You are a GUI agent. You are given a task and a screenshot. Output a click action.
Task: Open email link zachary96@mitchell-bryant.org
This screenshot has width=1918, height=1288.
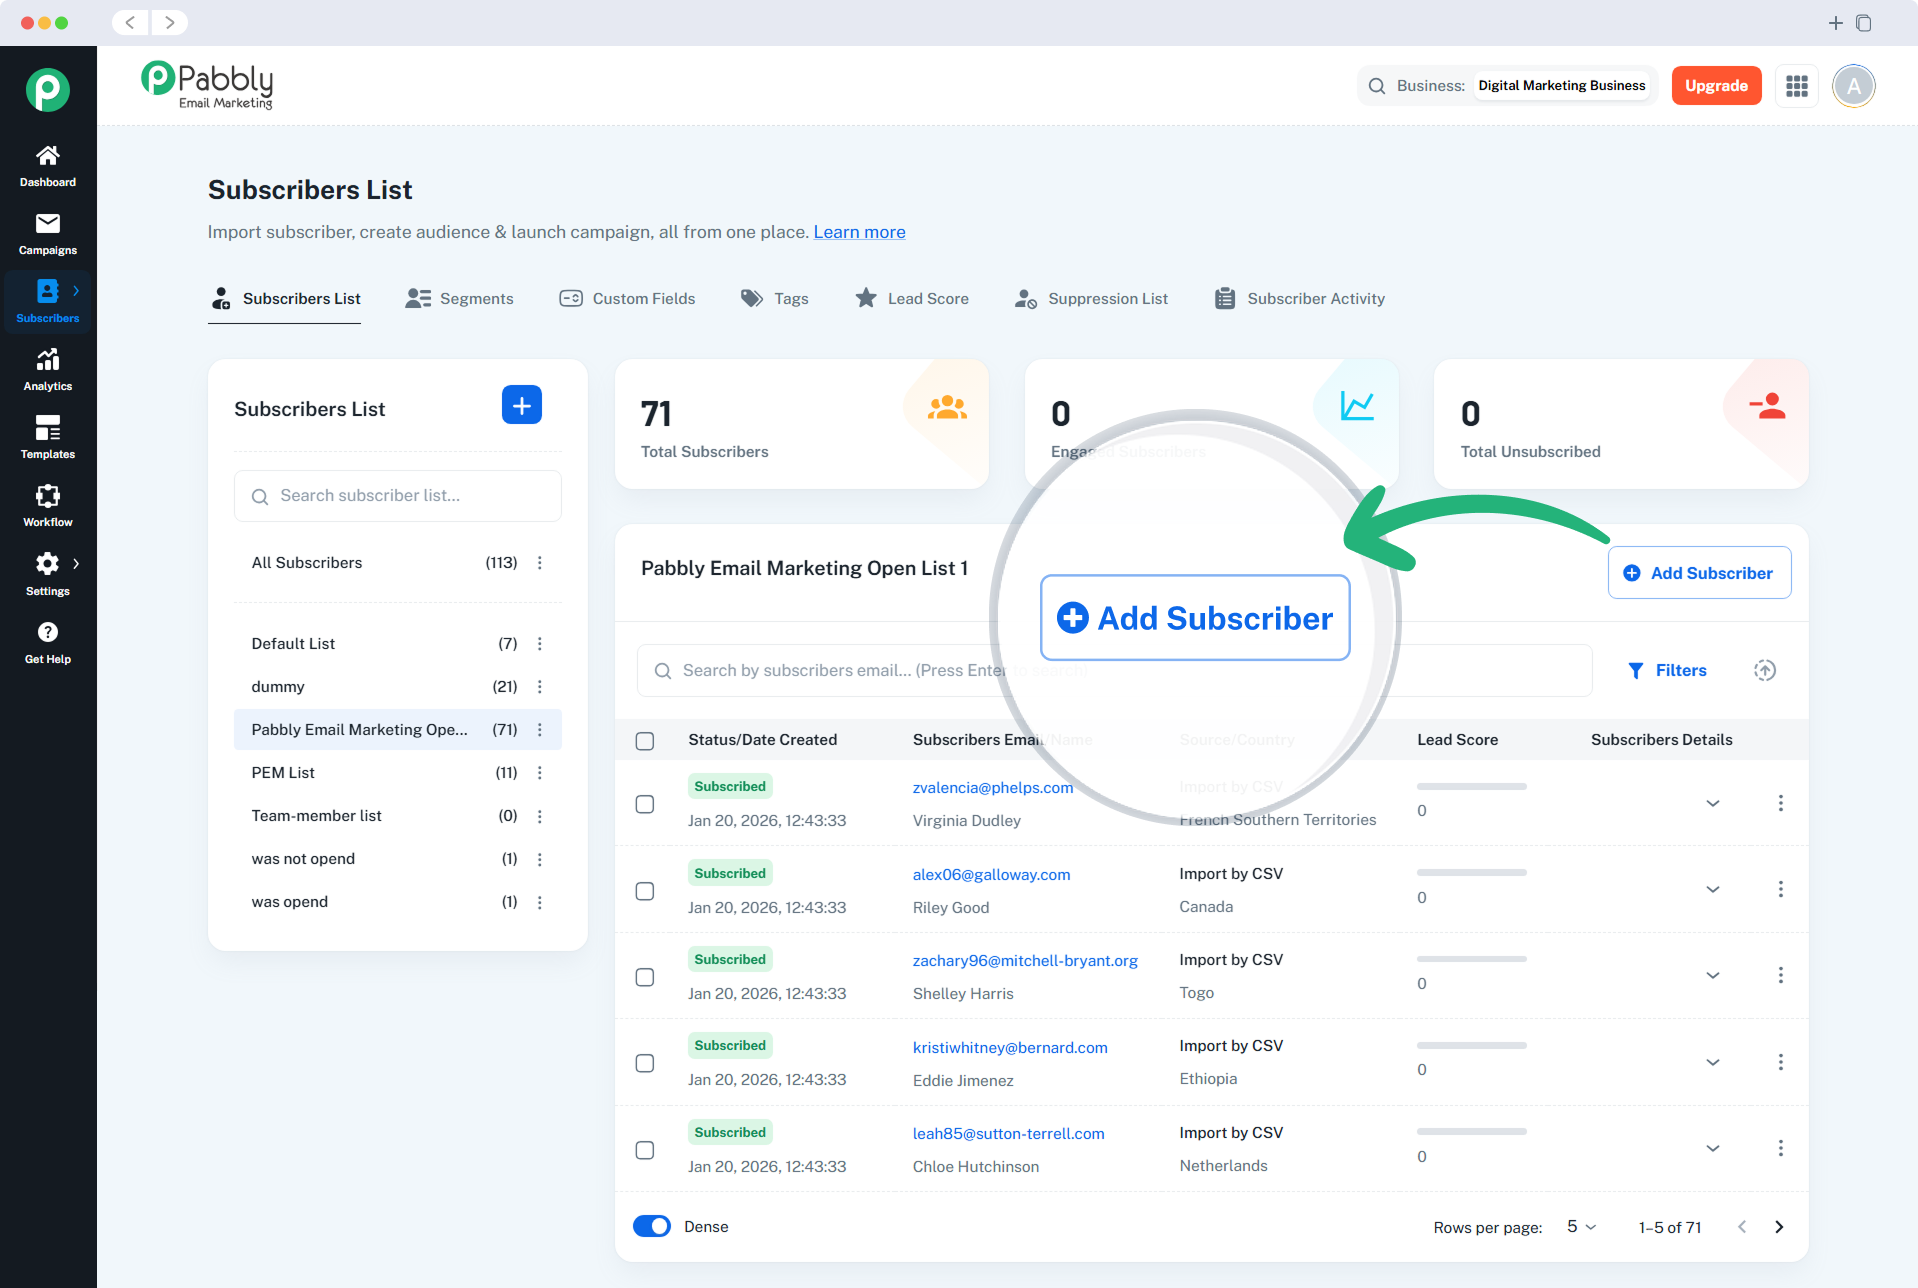tap(1025, 961)
